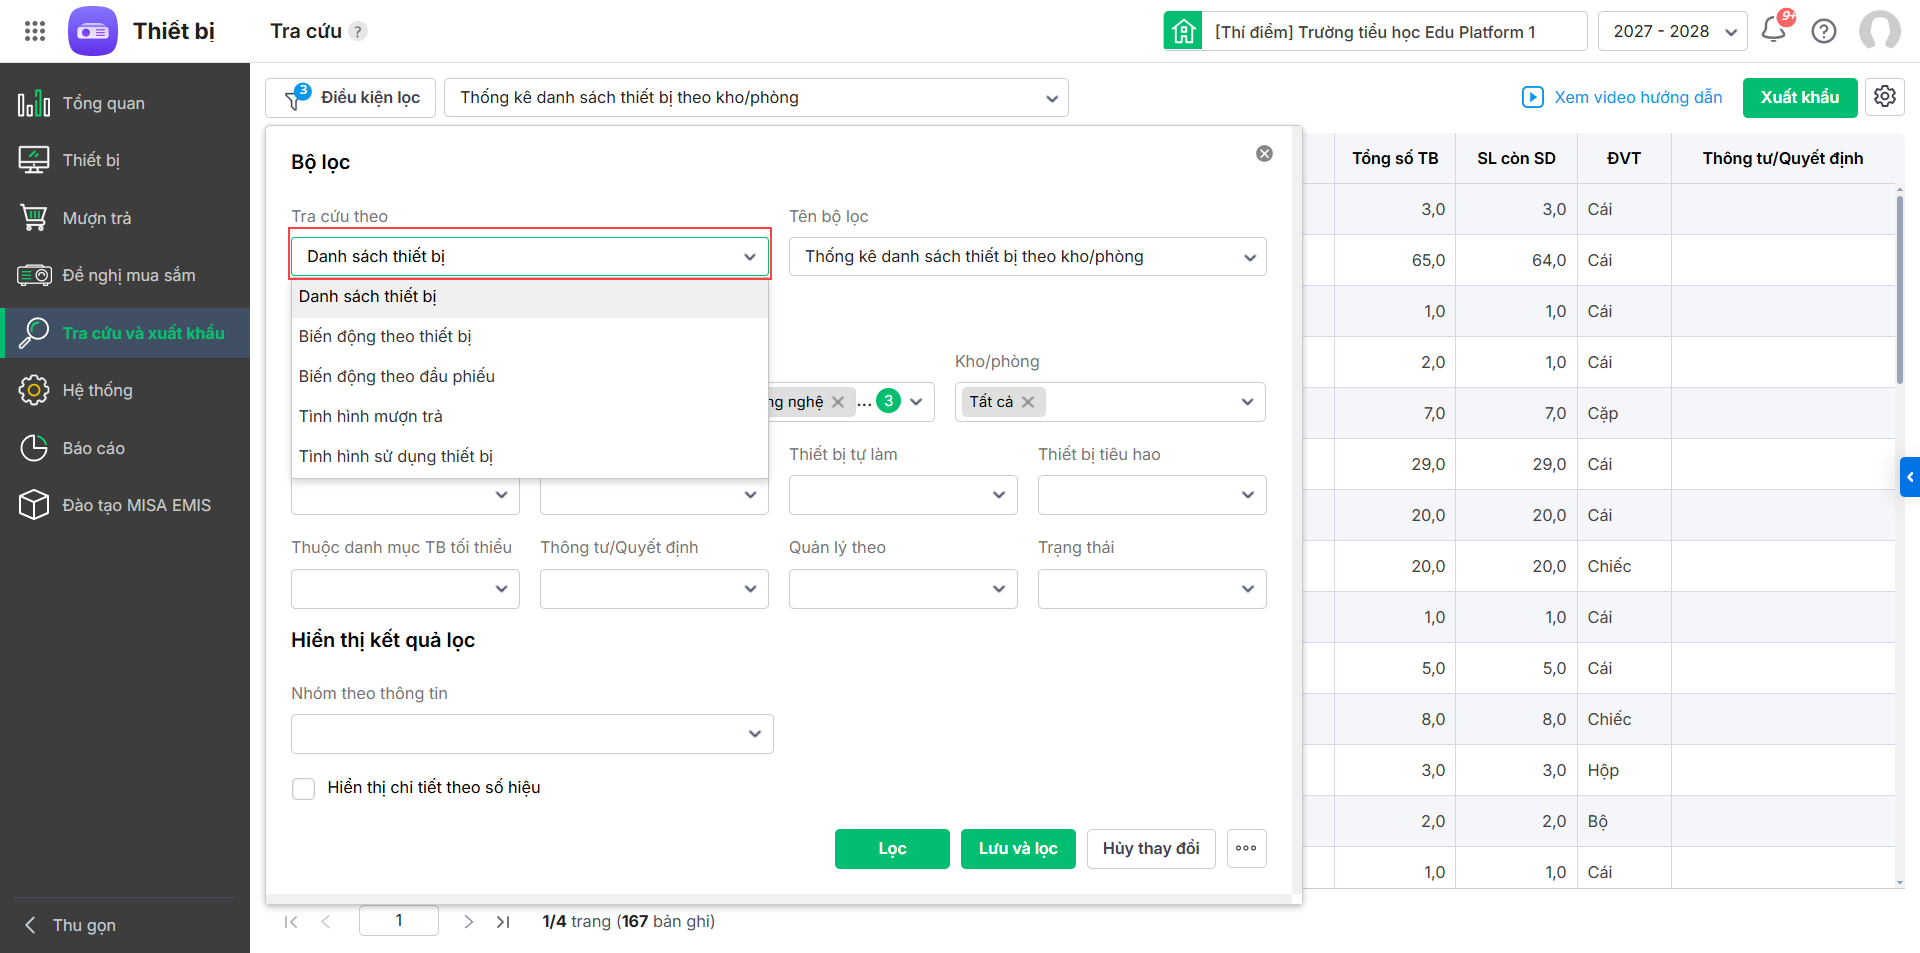
Task: Open table settings gear icon
Action: pyautogui.click(x=1885, y=97)
